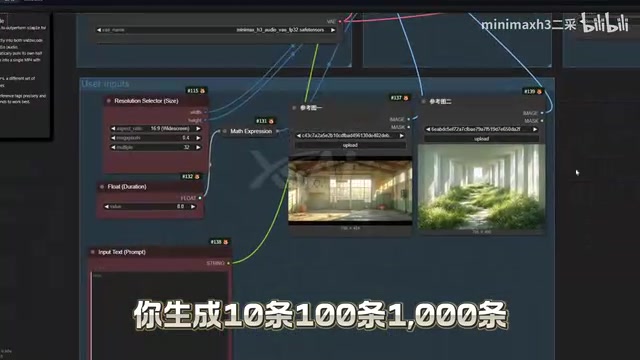Decrease aspect_ratio with left arrow
The image size is (640, 360).
113,129
